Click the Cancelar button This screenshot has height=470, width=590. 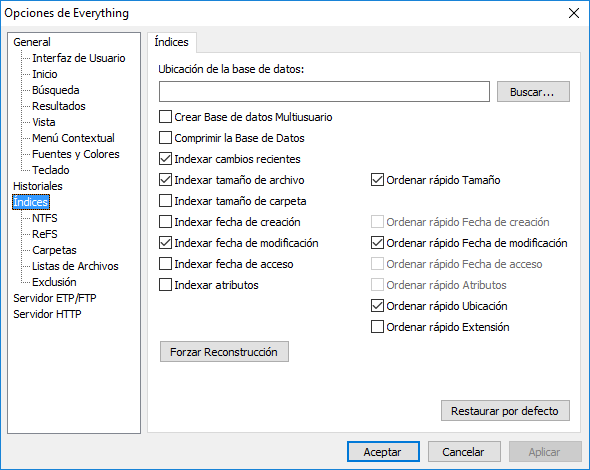(x=464, y=452)
